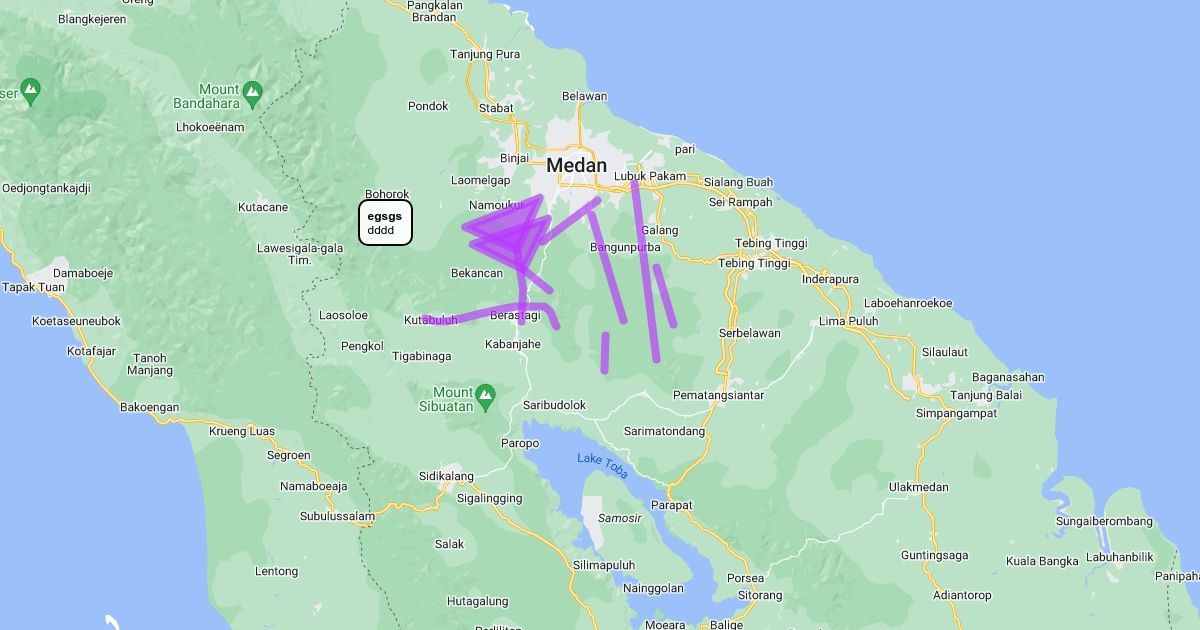Screen dimensions: 1200x630
Task: Click the Mount Bandahara peak icon
Action: pos(252,93)
